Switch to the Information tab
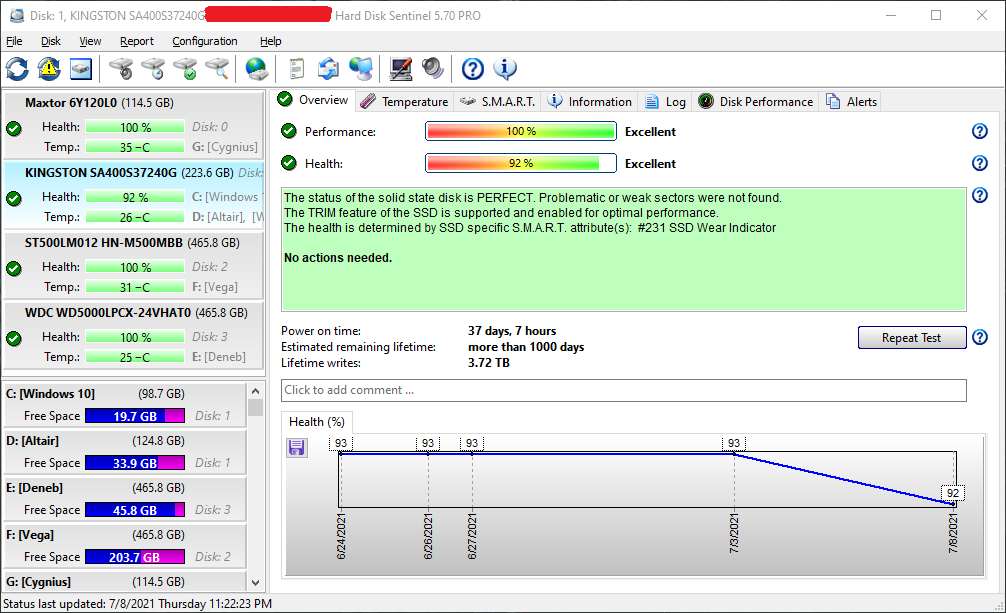The height and width of the screenshot is (613, 1006). 590,101
